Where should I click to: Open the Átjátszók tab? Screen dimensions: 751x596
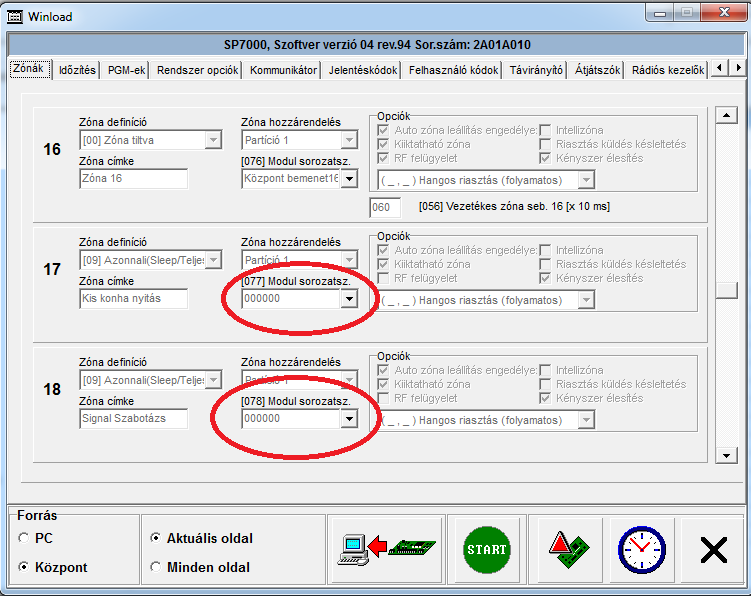pyautogui.click(x=597, y=70)
